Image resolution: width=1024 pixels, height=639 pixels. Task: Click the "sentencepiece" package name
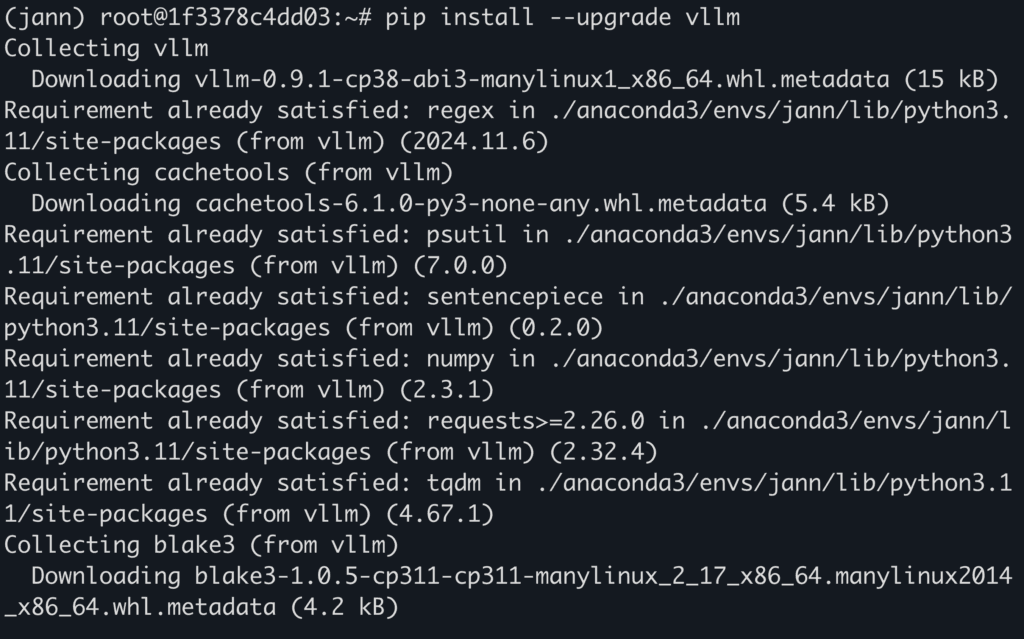coord(515,296)
